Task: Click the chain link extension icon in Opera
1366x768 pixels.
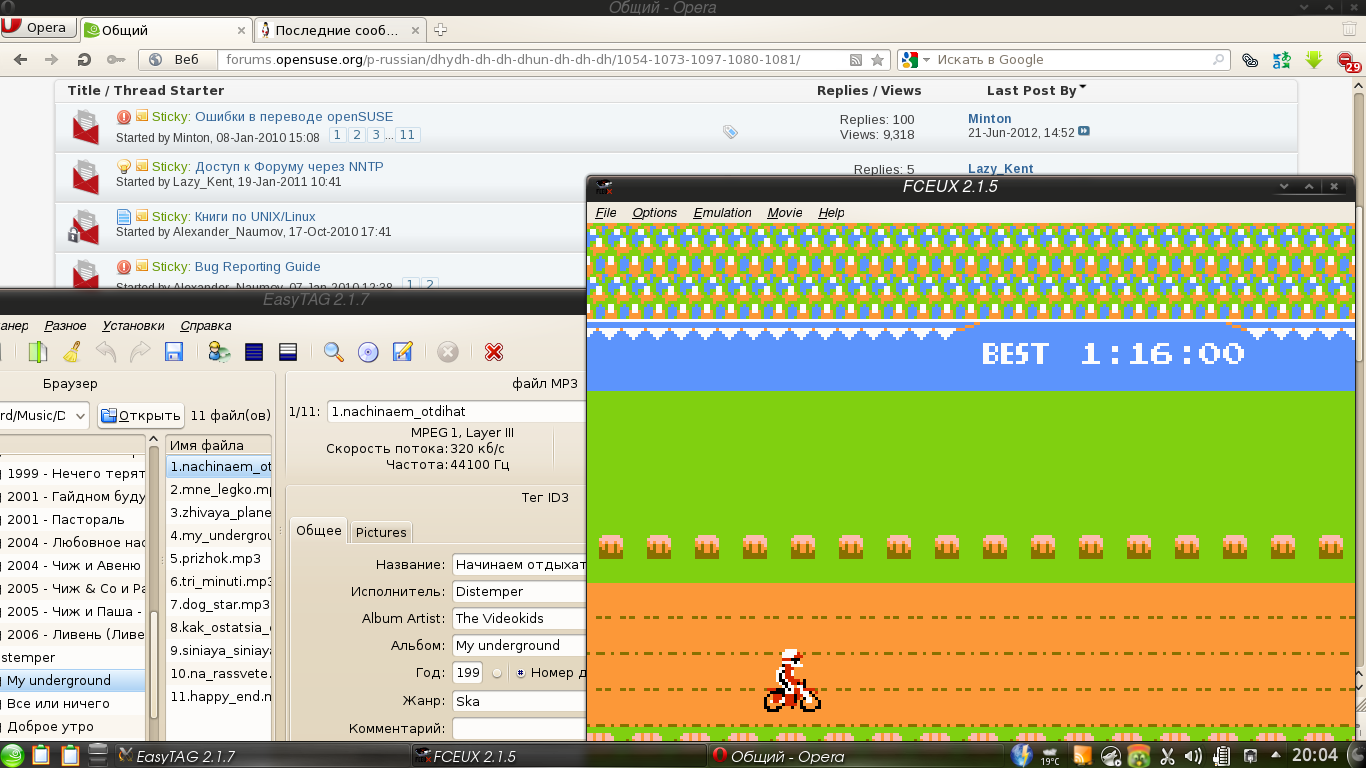Action: [1249, 60]
